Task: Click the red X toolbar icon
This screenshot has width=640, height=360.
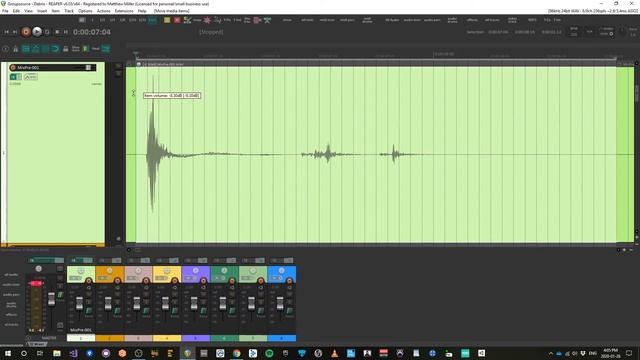Action: coord(177,20)
